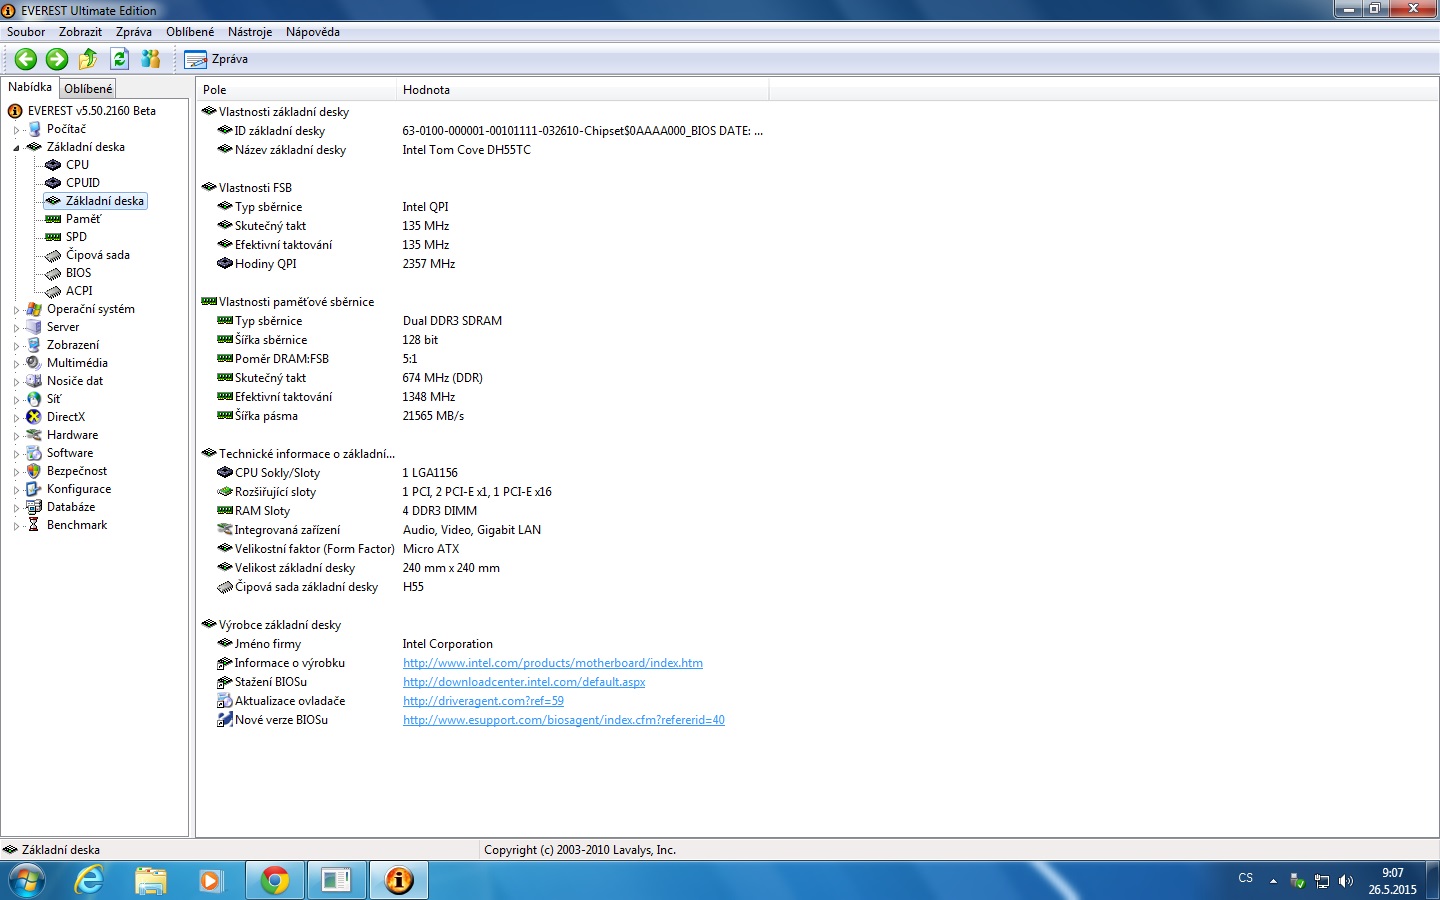
Task: Switch to the Oblíbené sidebar tab
Action: (88, 89)
